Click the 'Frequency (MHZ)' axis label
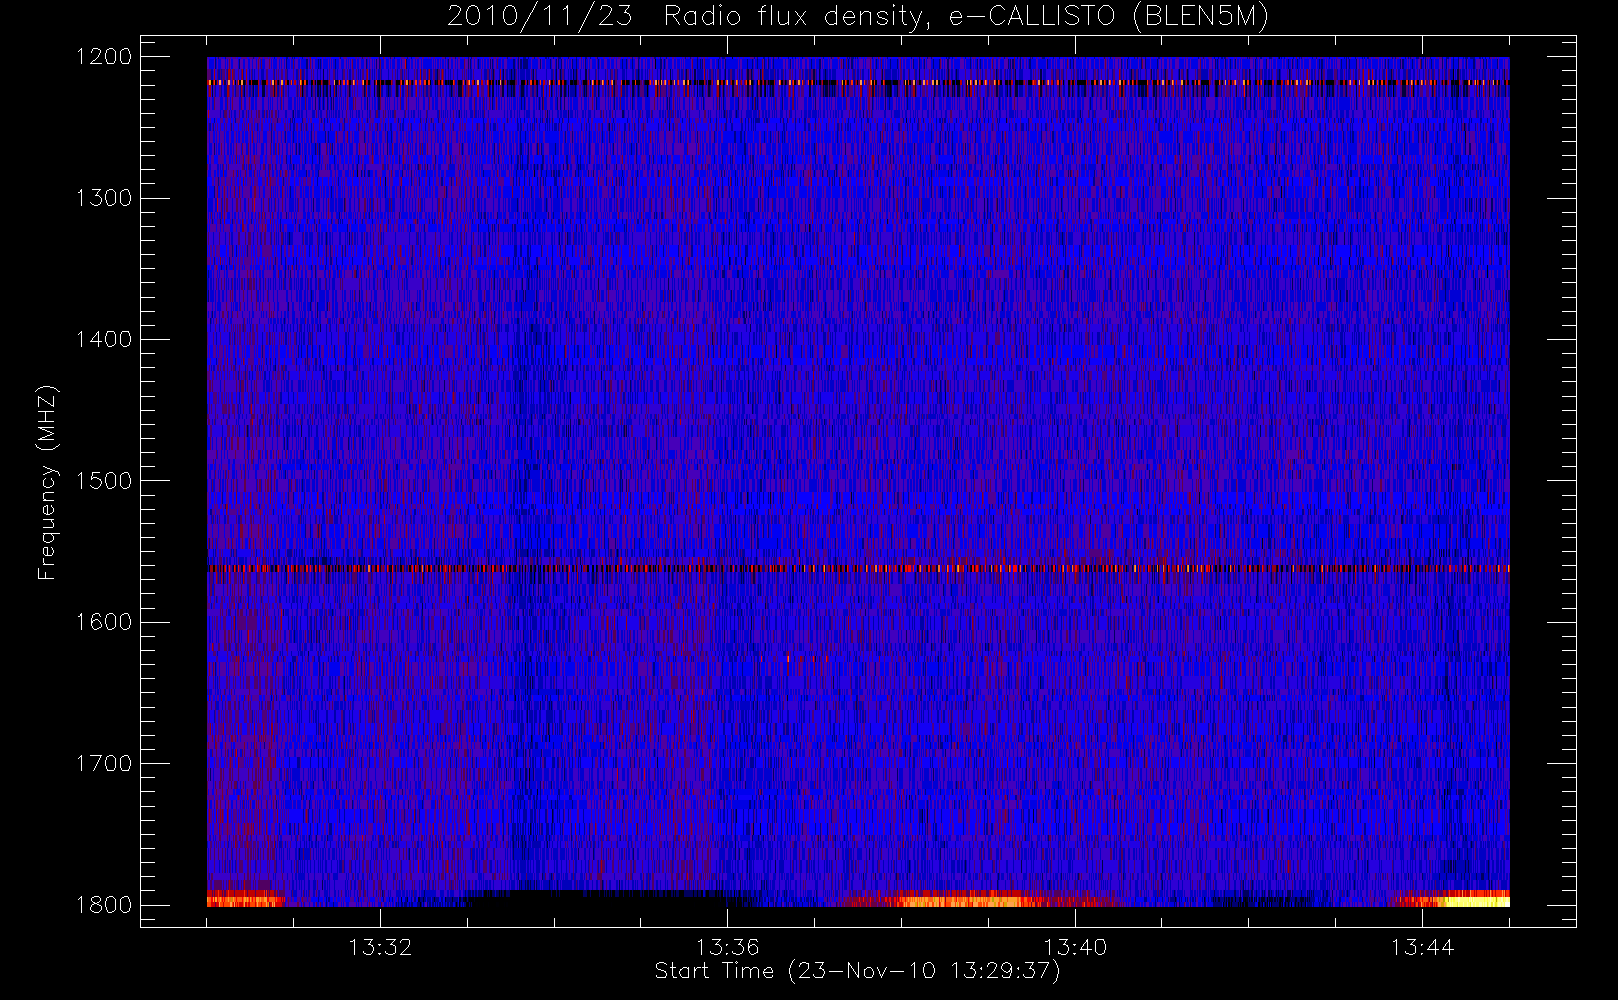The width and height of the screenshot is (1618, 1000). click(47, 482)
